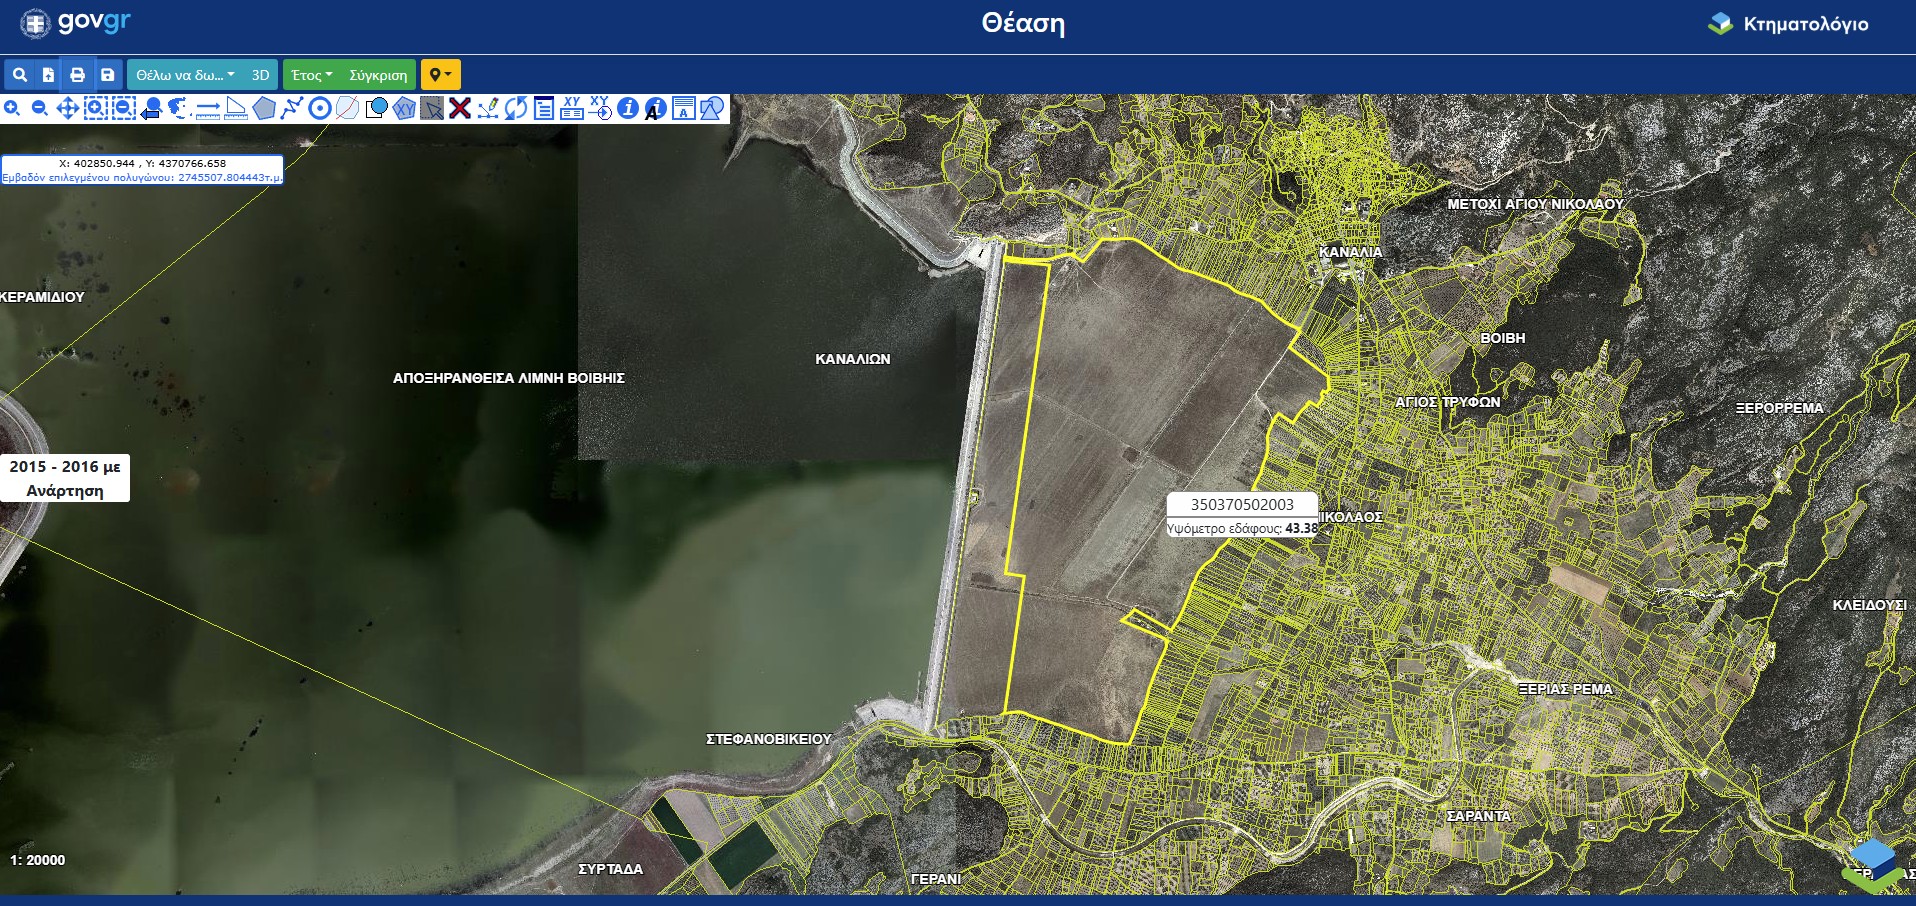Screen dimensions: 1916x906
Task: Open the Κτηματολόγιο link in header
Action: click(x=1788, y=24)
